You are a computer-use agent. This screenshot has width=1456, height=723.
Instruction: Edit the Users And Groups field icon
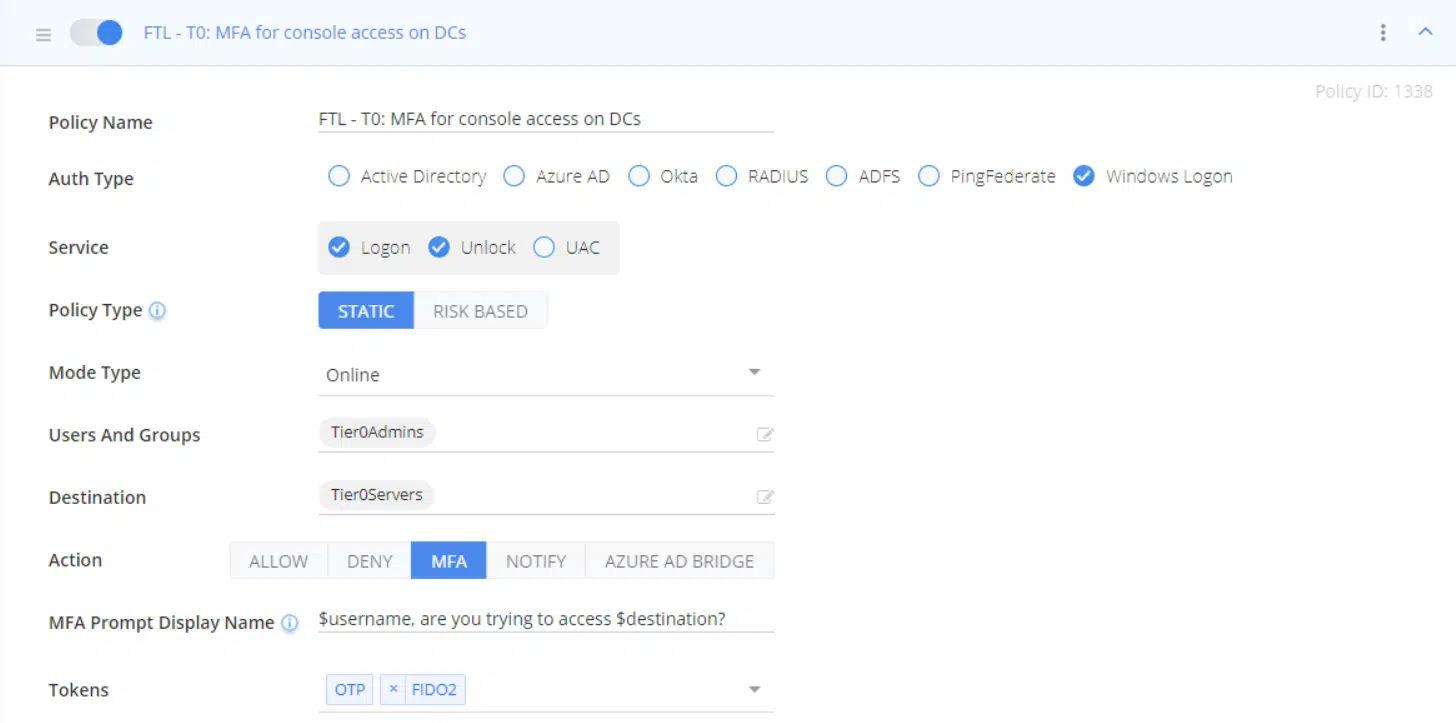765,435
